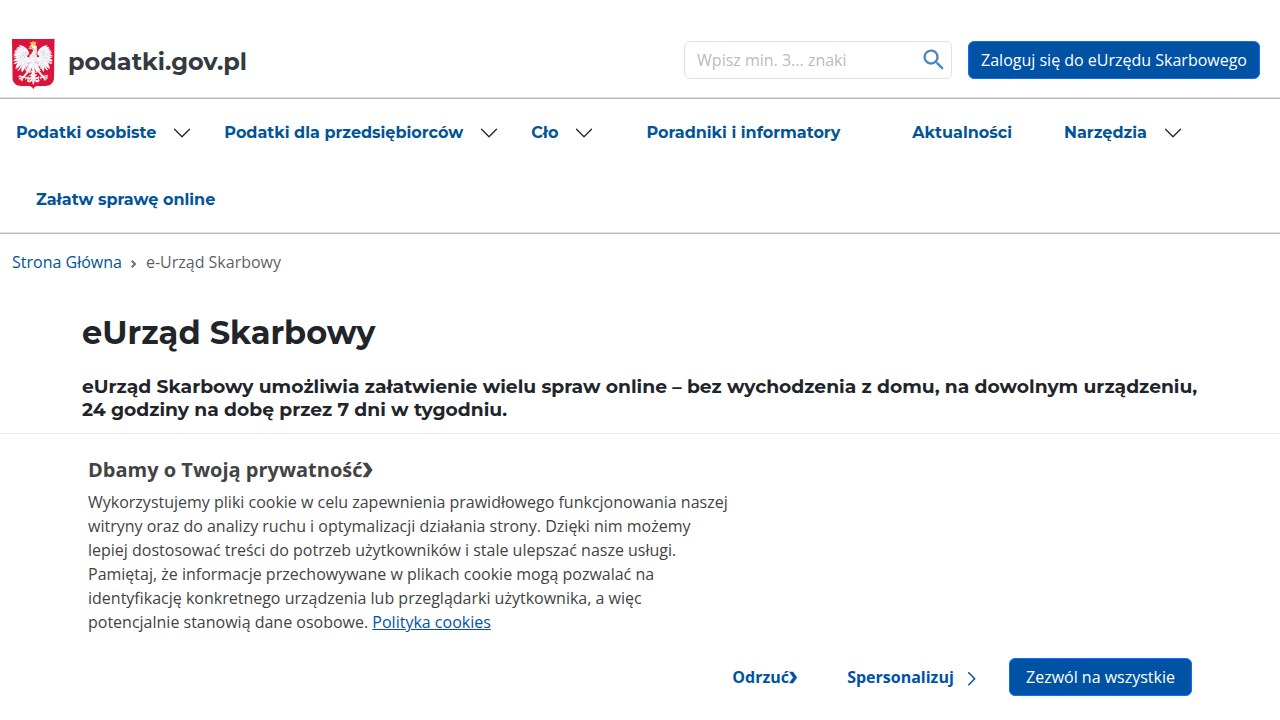1280x720 pixels.
Task: Click Odrzuć to reject cookies
Action: click(x=765, y=677)
